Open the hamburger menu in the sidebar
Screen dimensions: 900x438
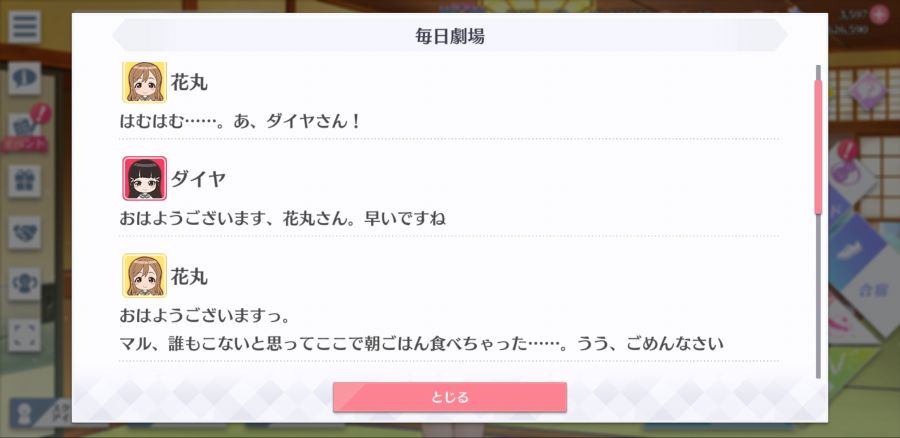pos(24,26)
